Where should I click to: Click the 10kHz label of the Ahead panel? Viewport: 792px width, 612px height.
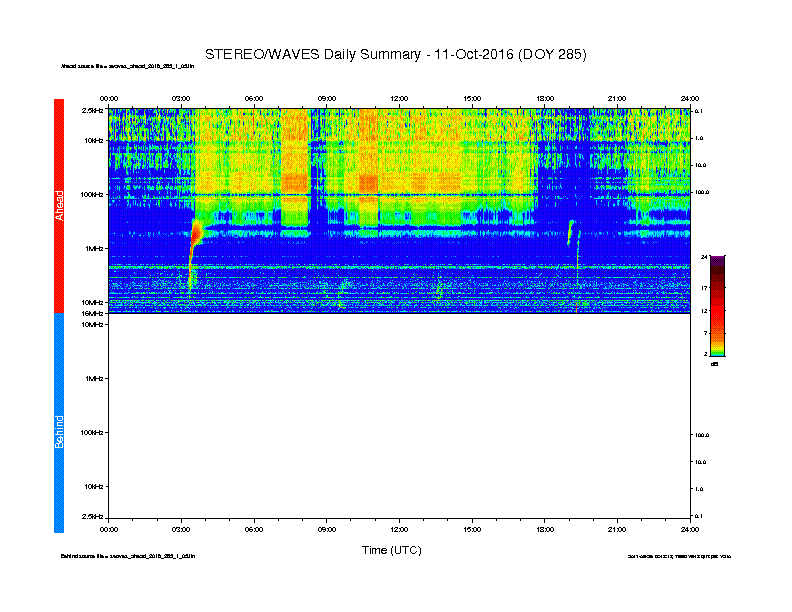[94, 140]
